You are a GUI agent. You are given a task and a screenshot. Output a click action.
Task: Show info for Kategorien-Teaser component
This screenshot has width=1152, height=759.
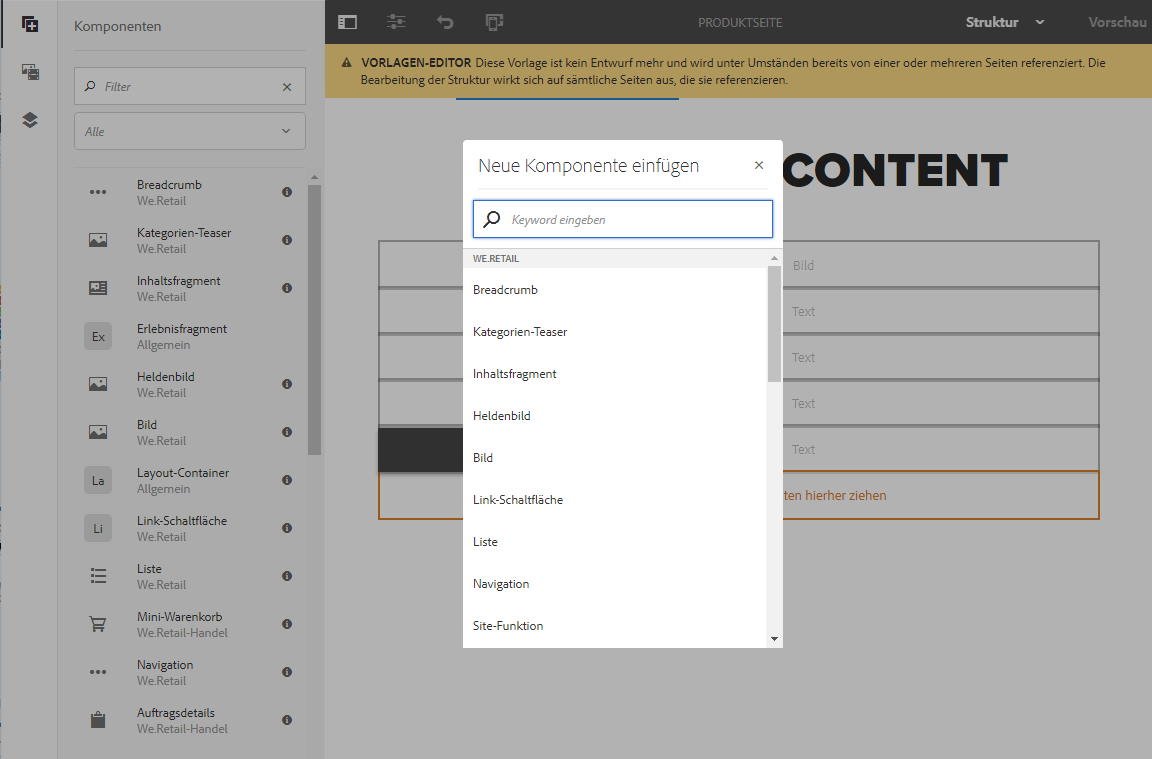(287, 240)
